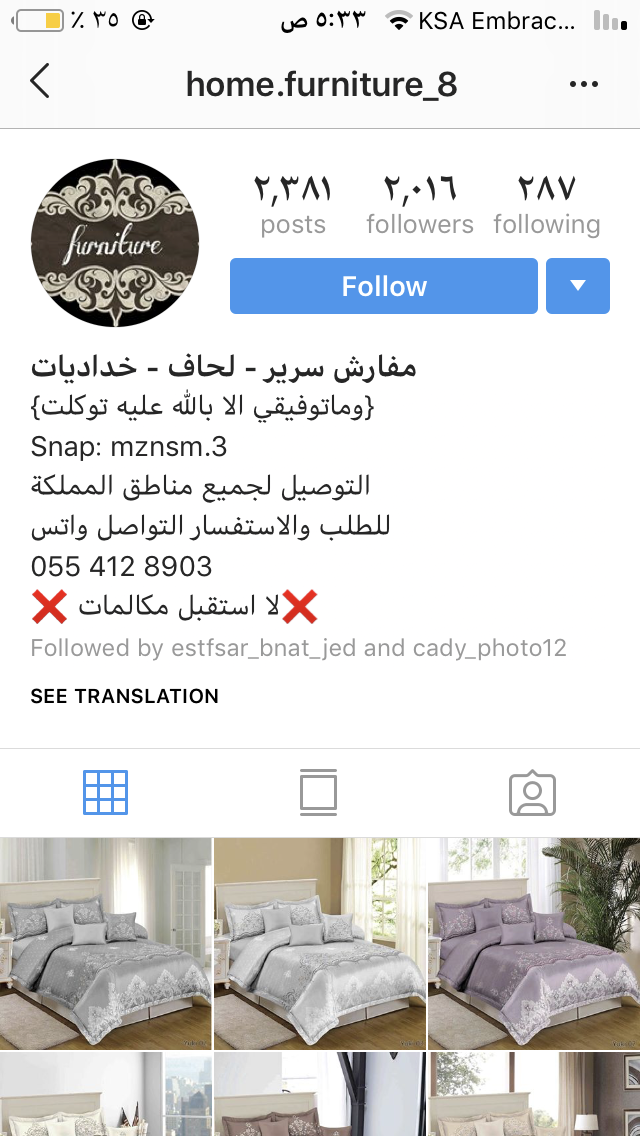The image size is (640, 1136).
Task: Tap SEE TRANSLATION under the bio
Action: click(125, 696)
